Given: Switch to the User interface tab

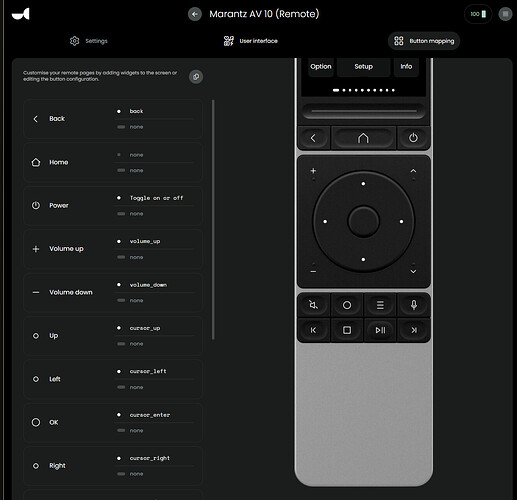Looking at the screenshot, I should 251,41.
